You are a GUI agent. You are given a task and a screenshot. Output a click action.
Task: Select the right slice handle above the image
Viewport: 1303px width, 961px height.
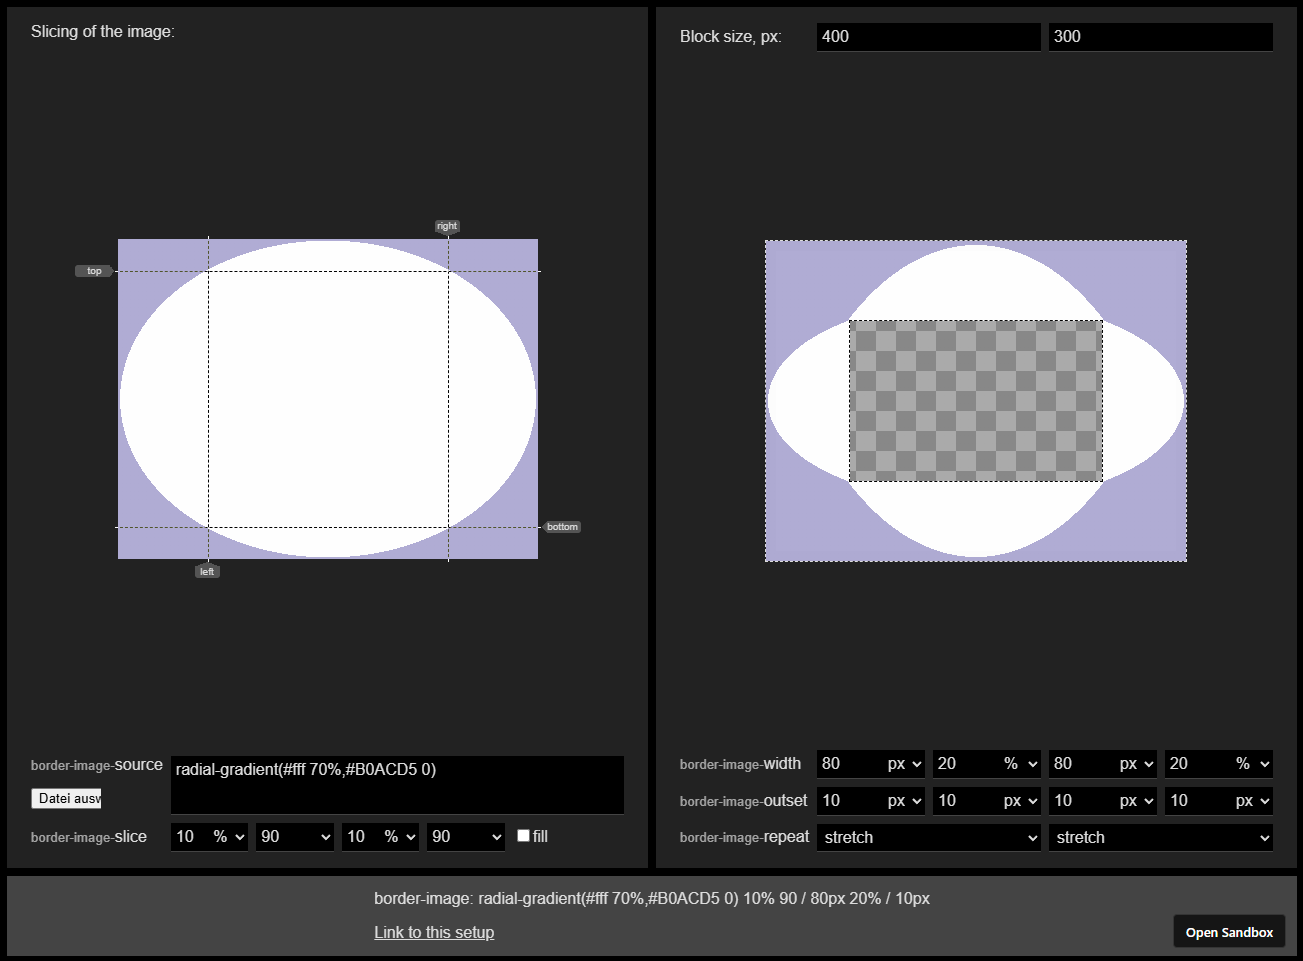(x=446, y=225)
